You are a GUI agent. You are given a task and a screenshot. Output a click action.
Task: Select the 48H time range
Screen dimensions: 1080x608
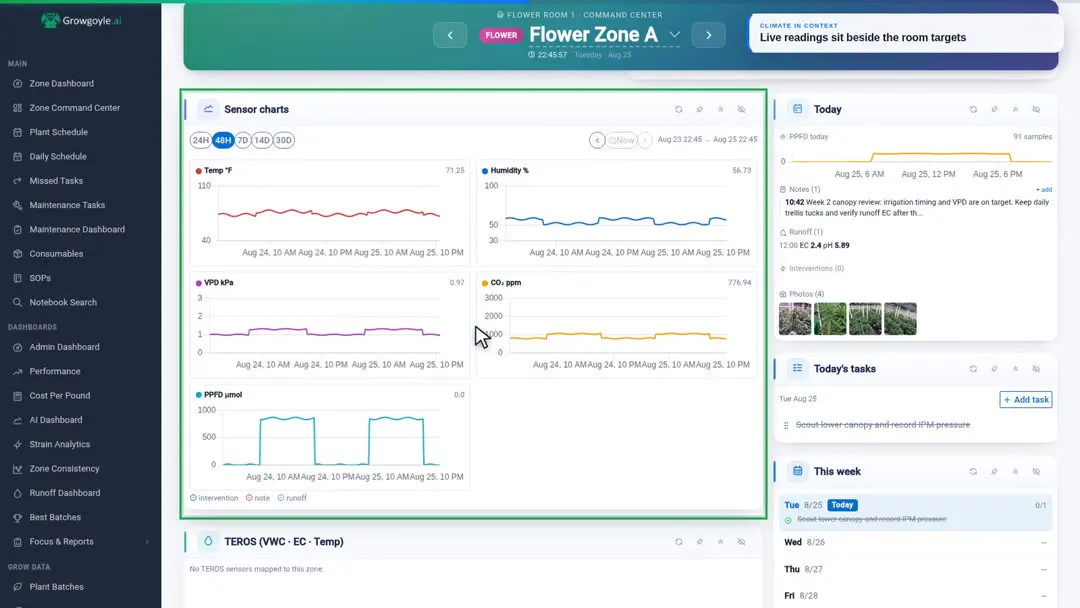click(x=222, y=140)
